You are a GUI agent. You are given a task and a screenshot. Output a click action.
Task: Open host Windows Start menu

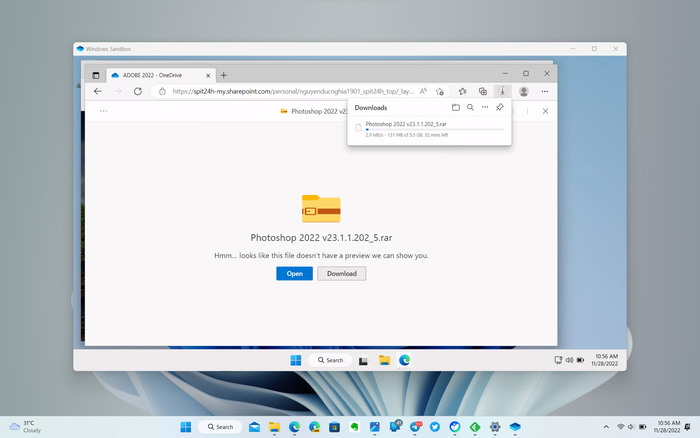click(x=186, y=427)
